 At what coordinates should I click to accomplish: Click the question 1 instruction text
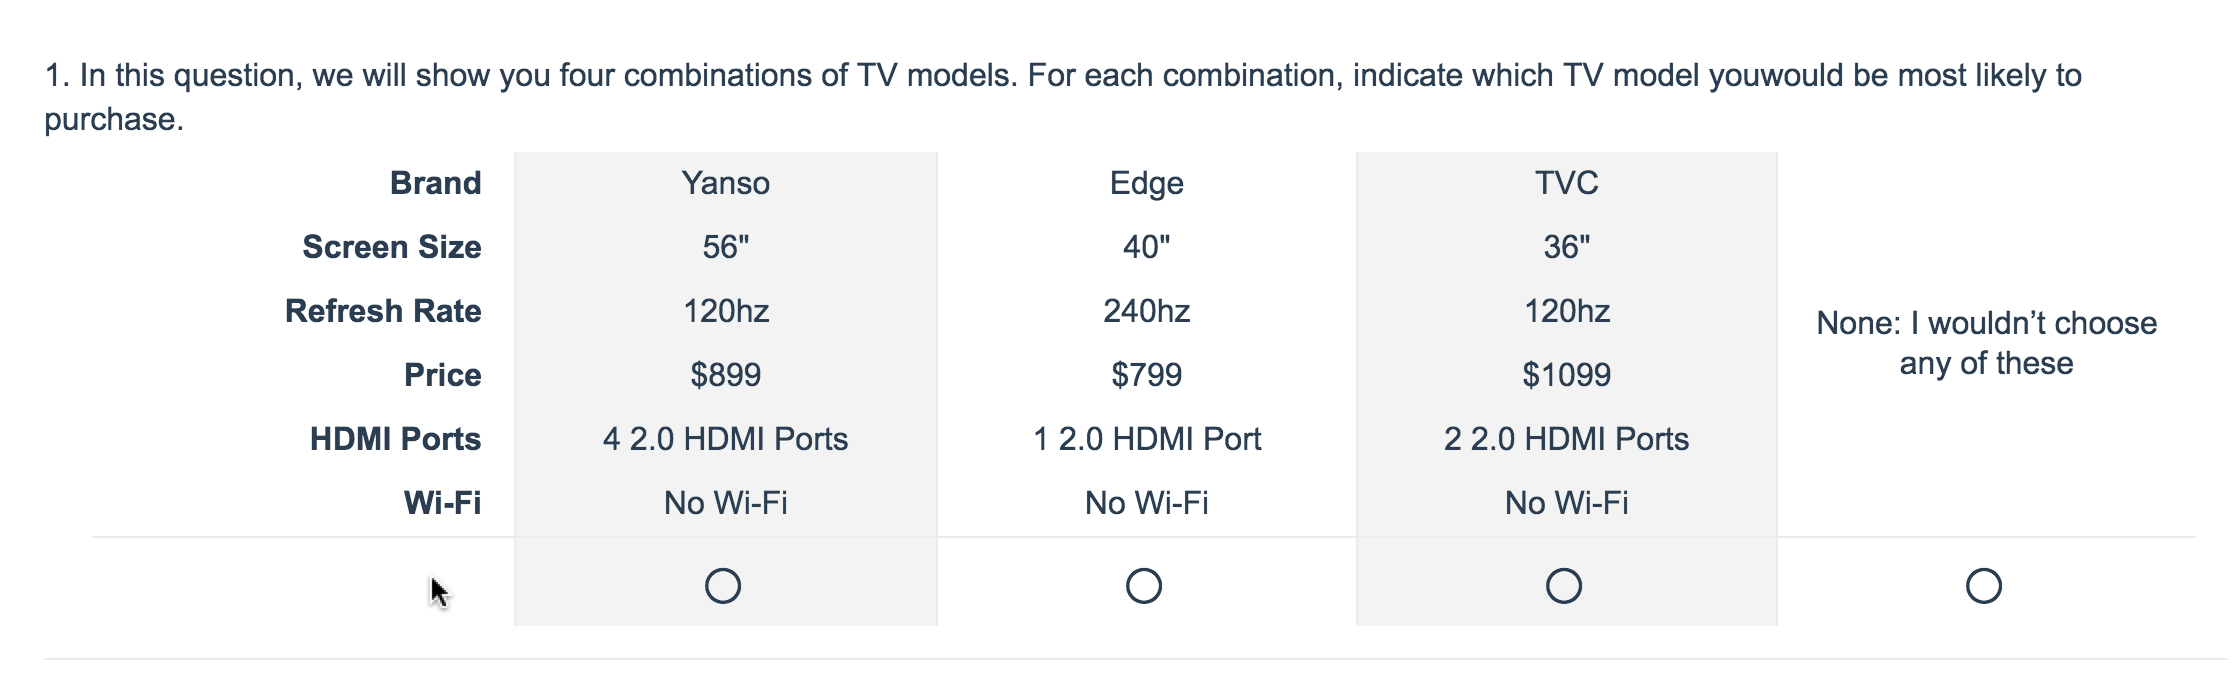(1062, 76)
